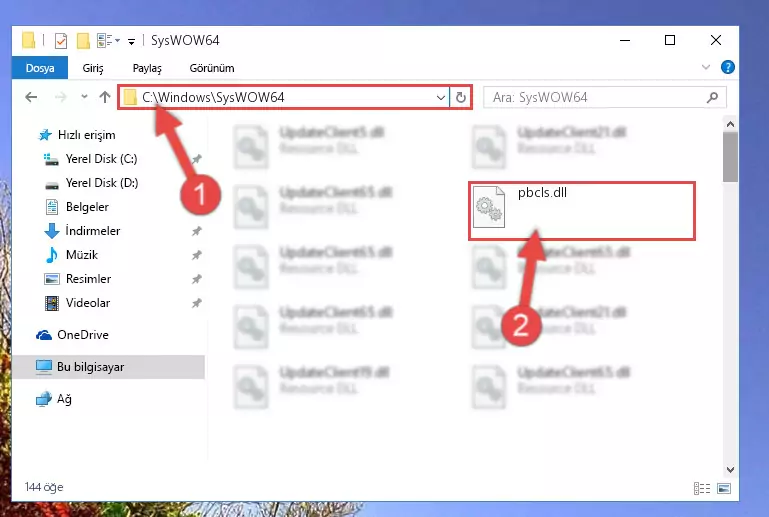Switch to details view icon in status bar
This screenshot has width=769, height=517.
(x=702, y=488)
